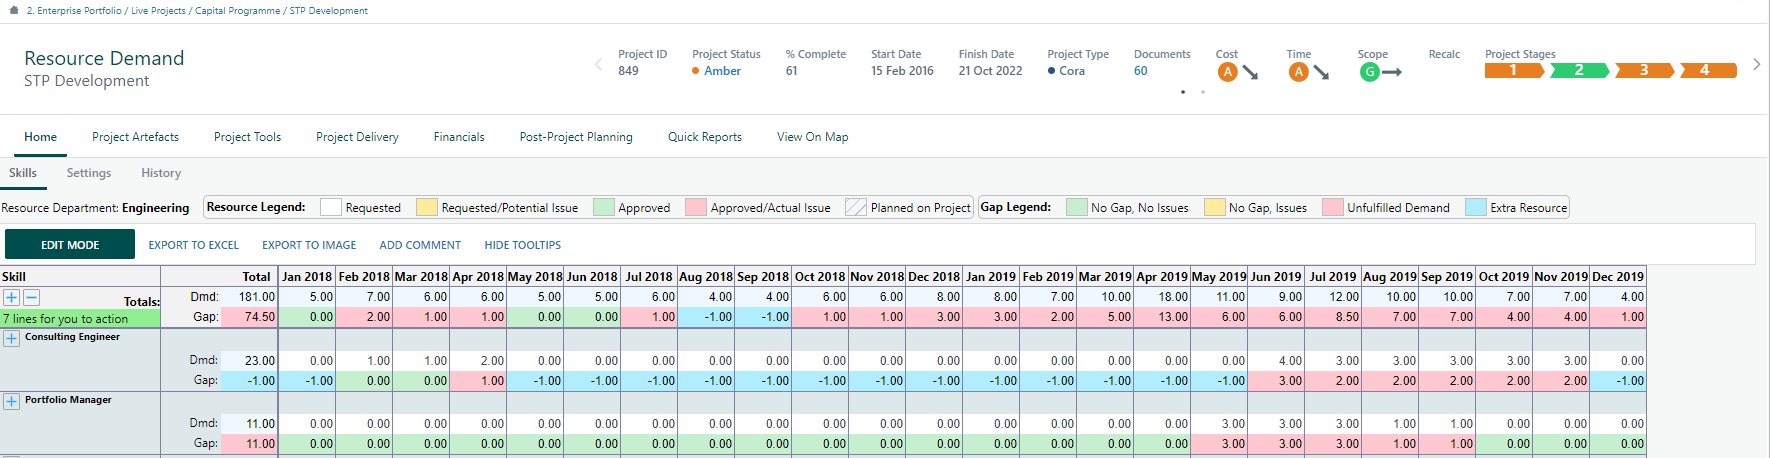Click the Apr 2019 column header
The image size is (1770, 458).
(1162, 277)
